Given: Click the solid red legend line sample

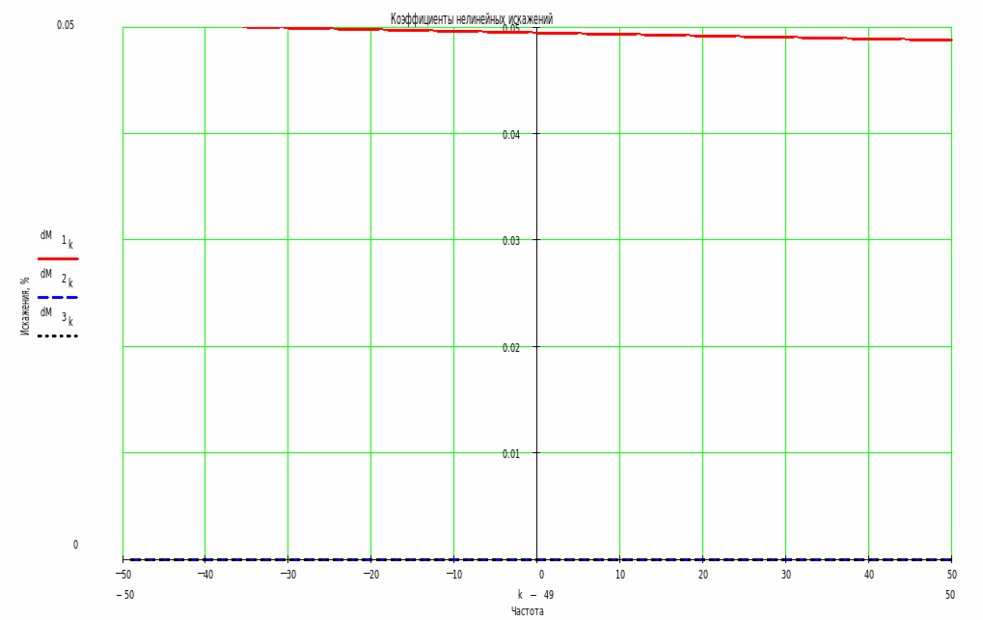Looking at the screenshot, I should 58,258.
